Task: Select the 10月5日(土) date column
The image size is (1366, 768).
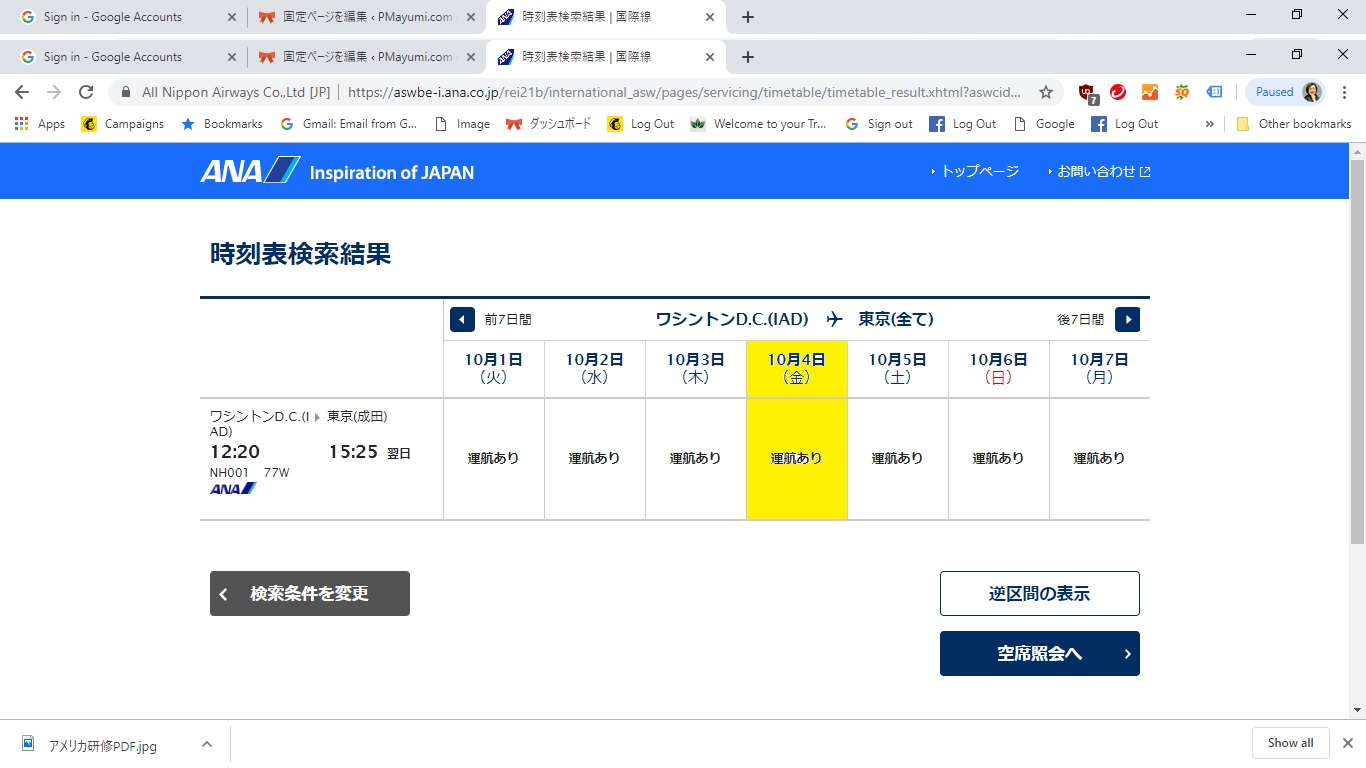Action: click(x=898, y=368)
